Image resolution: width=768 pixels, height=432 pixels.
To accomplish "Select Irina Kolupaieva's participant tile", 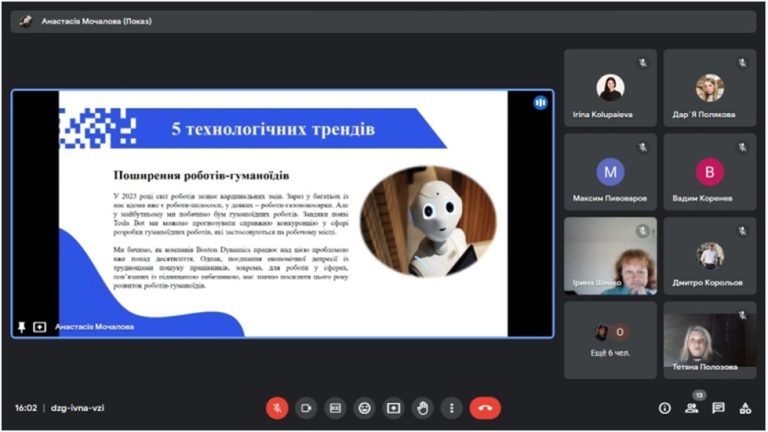I will 610,88.
